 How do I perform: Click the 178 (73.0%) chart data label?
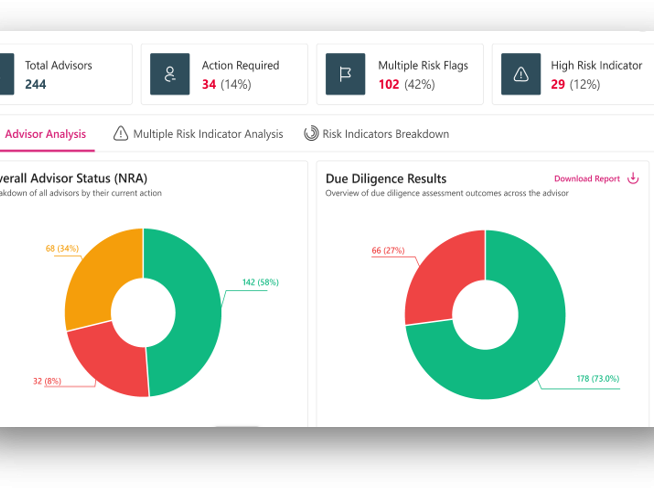coord(598,379)
